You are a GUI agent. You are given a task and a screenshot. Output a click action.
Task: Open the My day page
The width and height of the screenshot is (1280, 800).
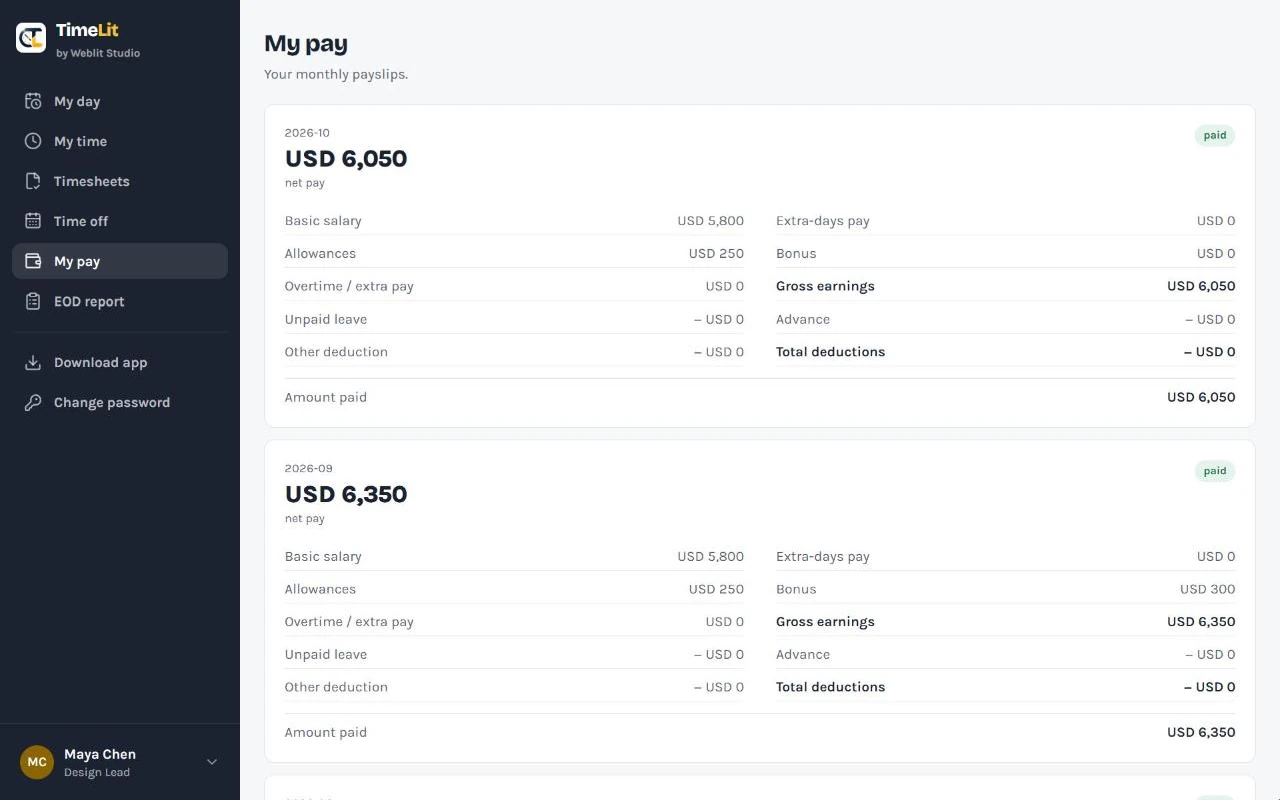(120, 101)
